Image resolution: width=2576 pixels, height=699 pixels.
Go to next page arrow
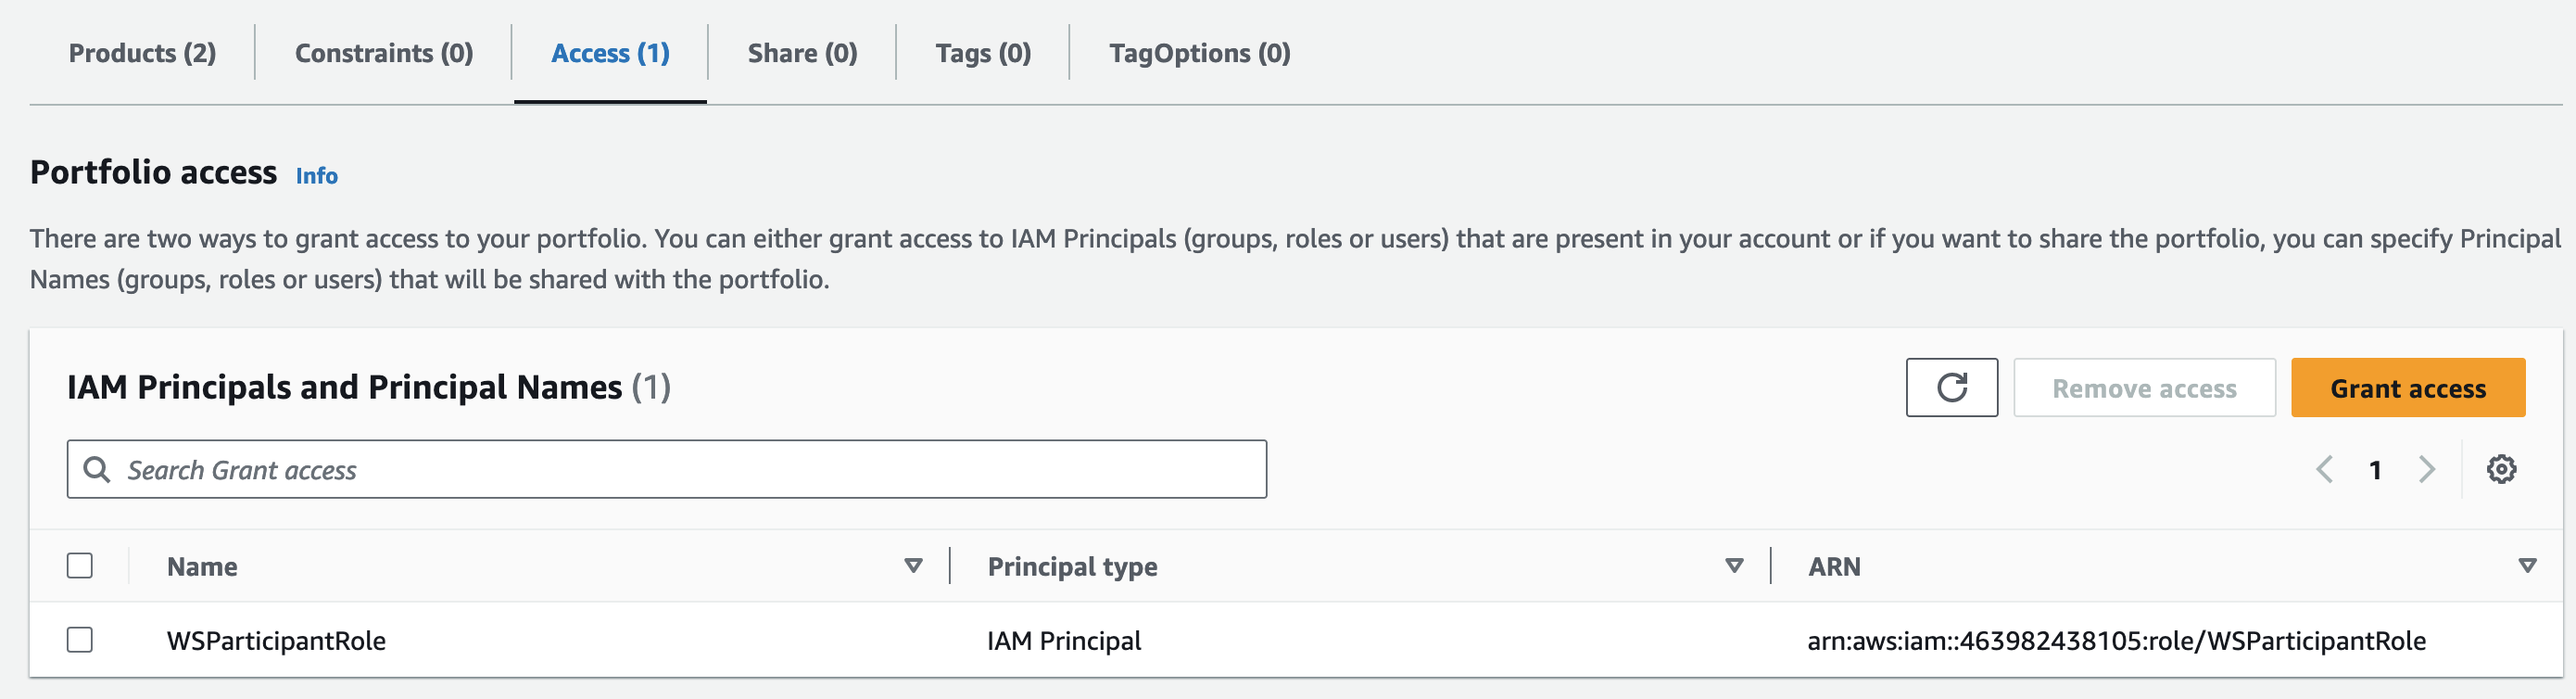click(2426, 469)
